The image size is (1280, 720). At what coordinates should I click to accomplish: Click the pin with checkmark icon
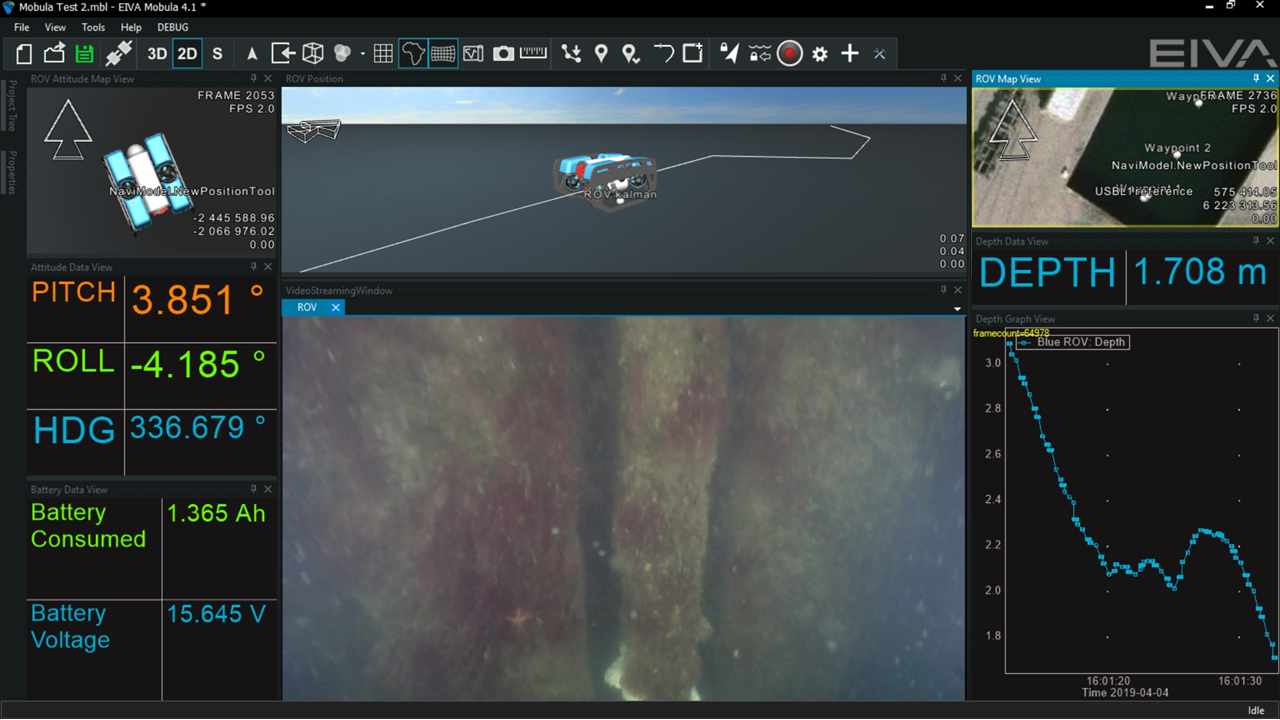pos(631,54)
